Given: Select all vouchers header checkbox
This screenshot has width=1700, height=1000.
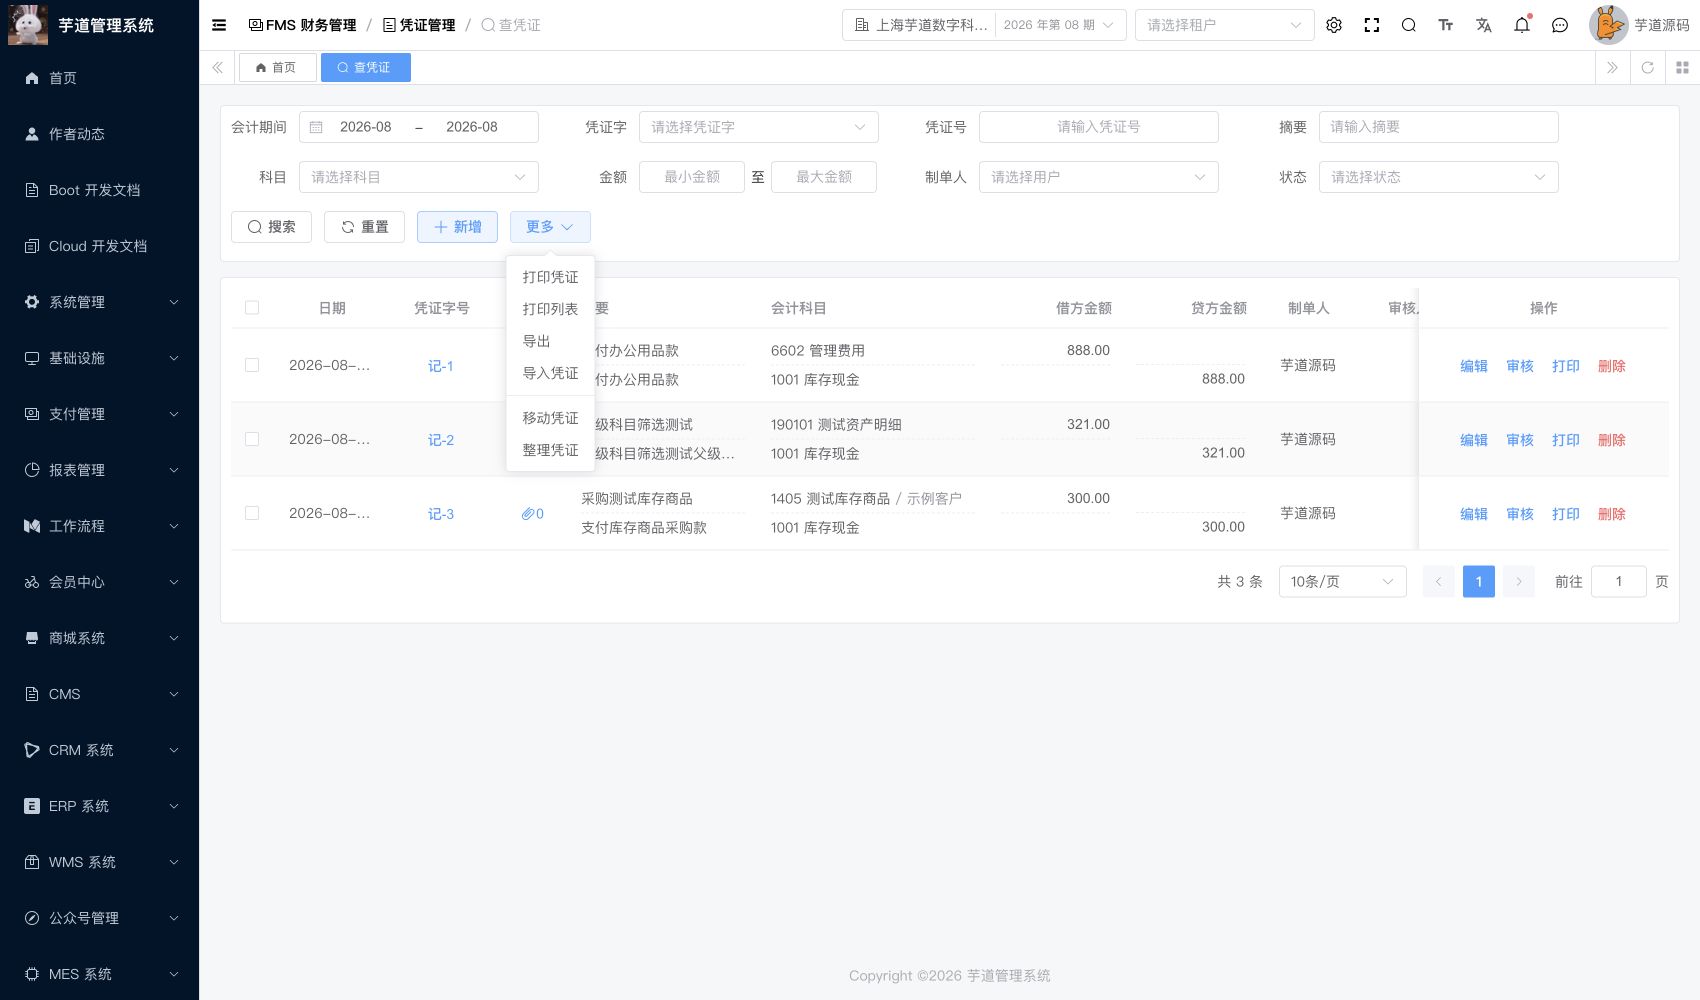Looking at the screenshot, I should [x=252, y=308].
